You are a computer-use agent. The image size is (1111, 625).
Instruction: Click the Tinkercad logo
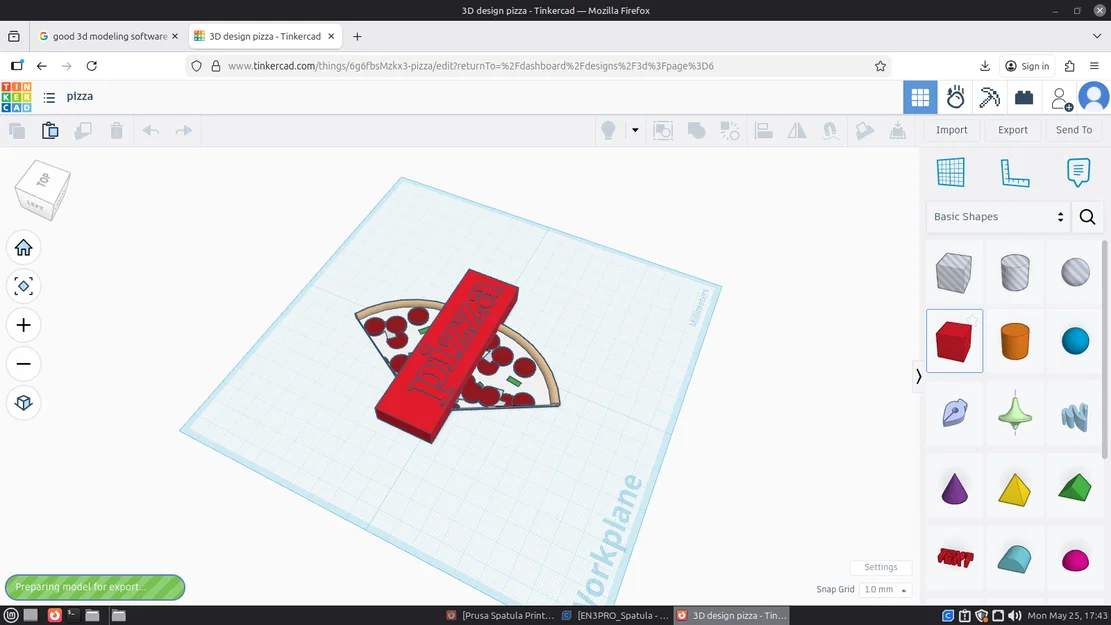coord(16,97)
